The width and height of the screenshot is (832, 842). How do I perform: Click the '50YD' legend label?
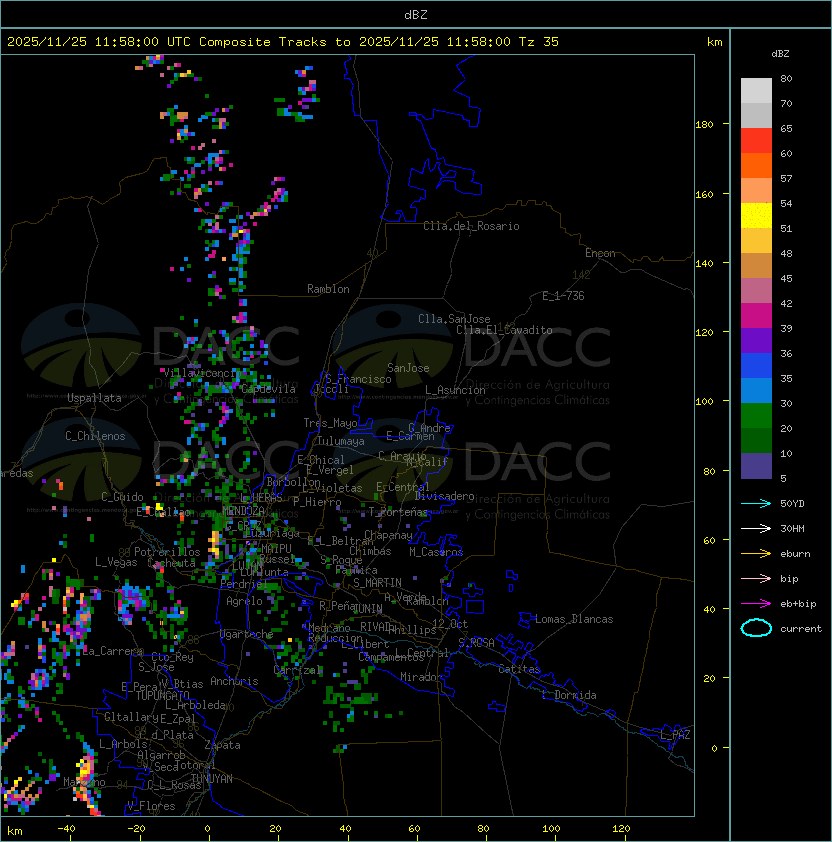click(x=792, y=503)
